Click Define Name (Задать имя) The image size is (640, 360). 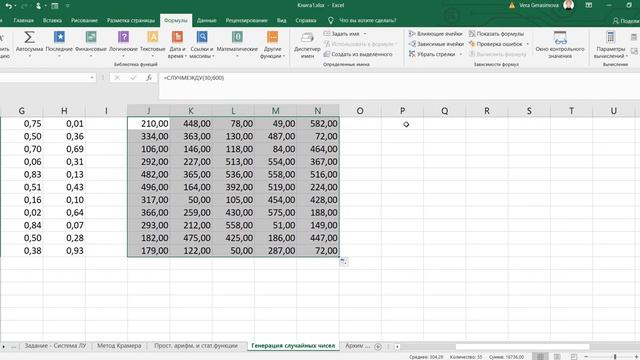point(342,34)
